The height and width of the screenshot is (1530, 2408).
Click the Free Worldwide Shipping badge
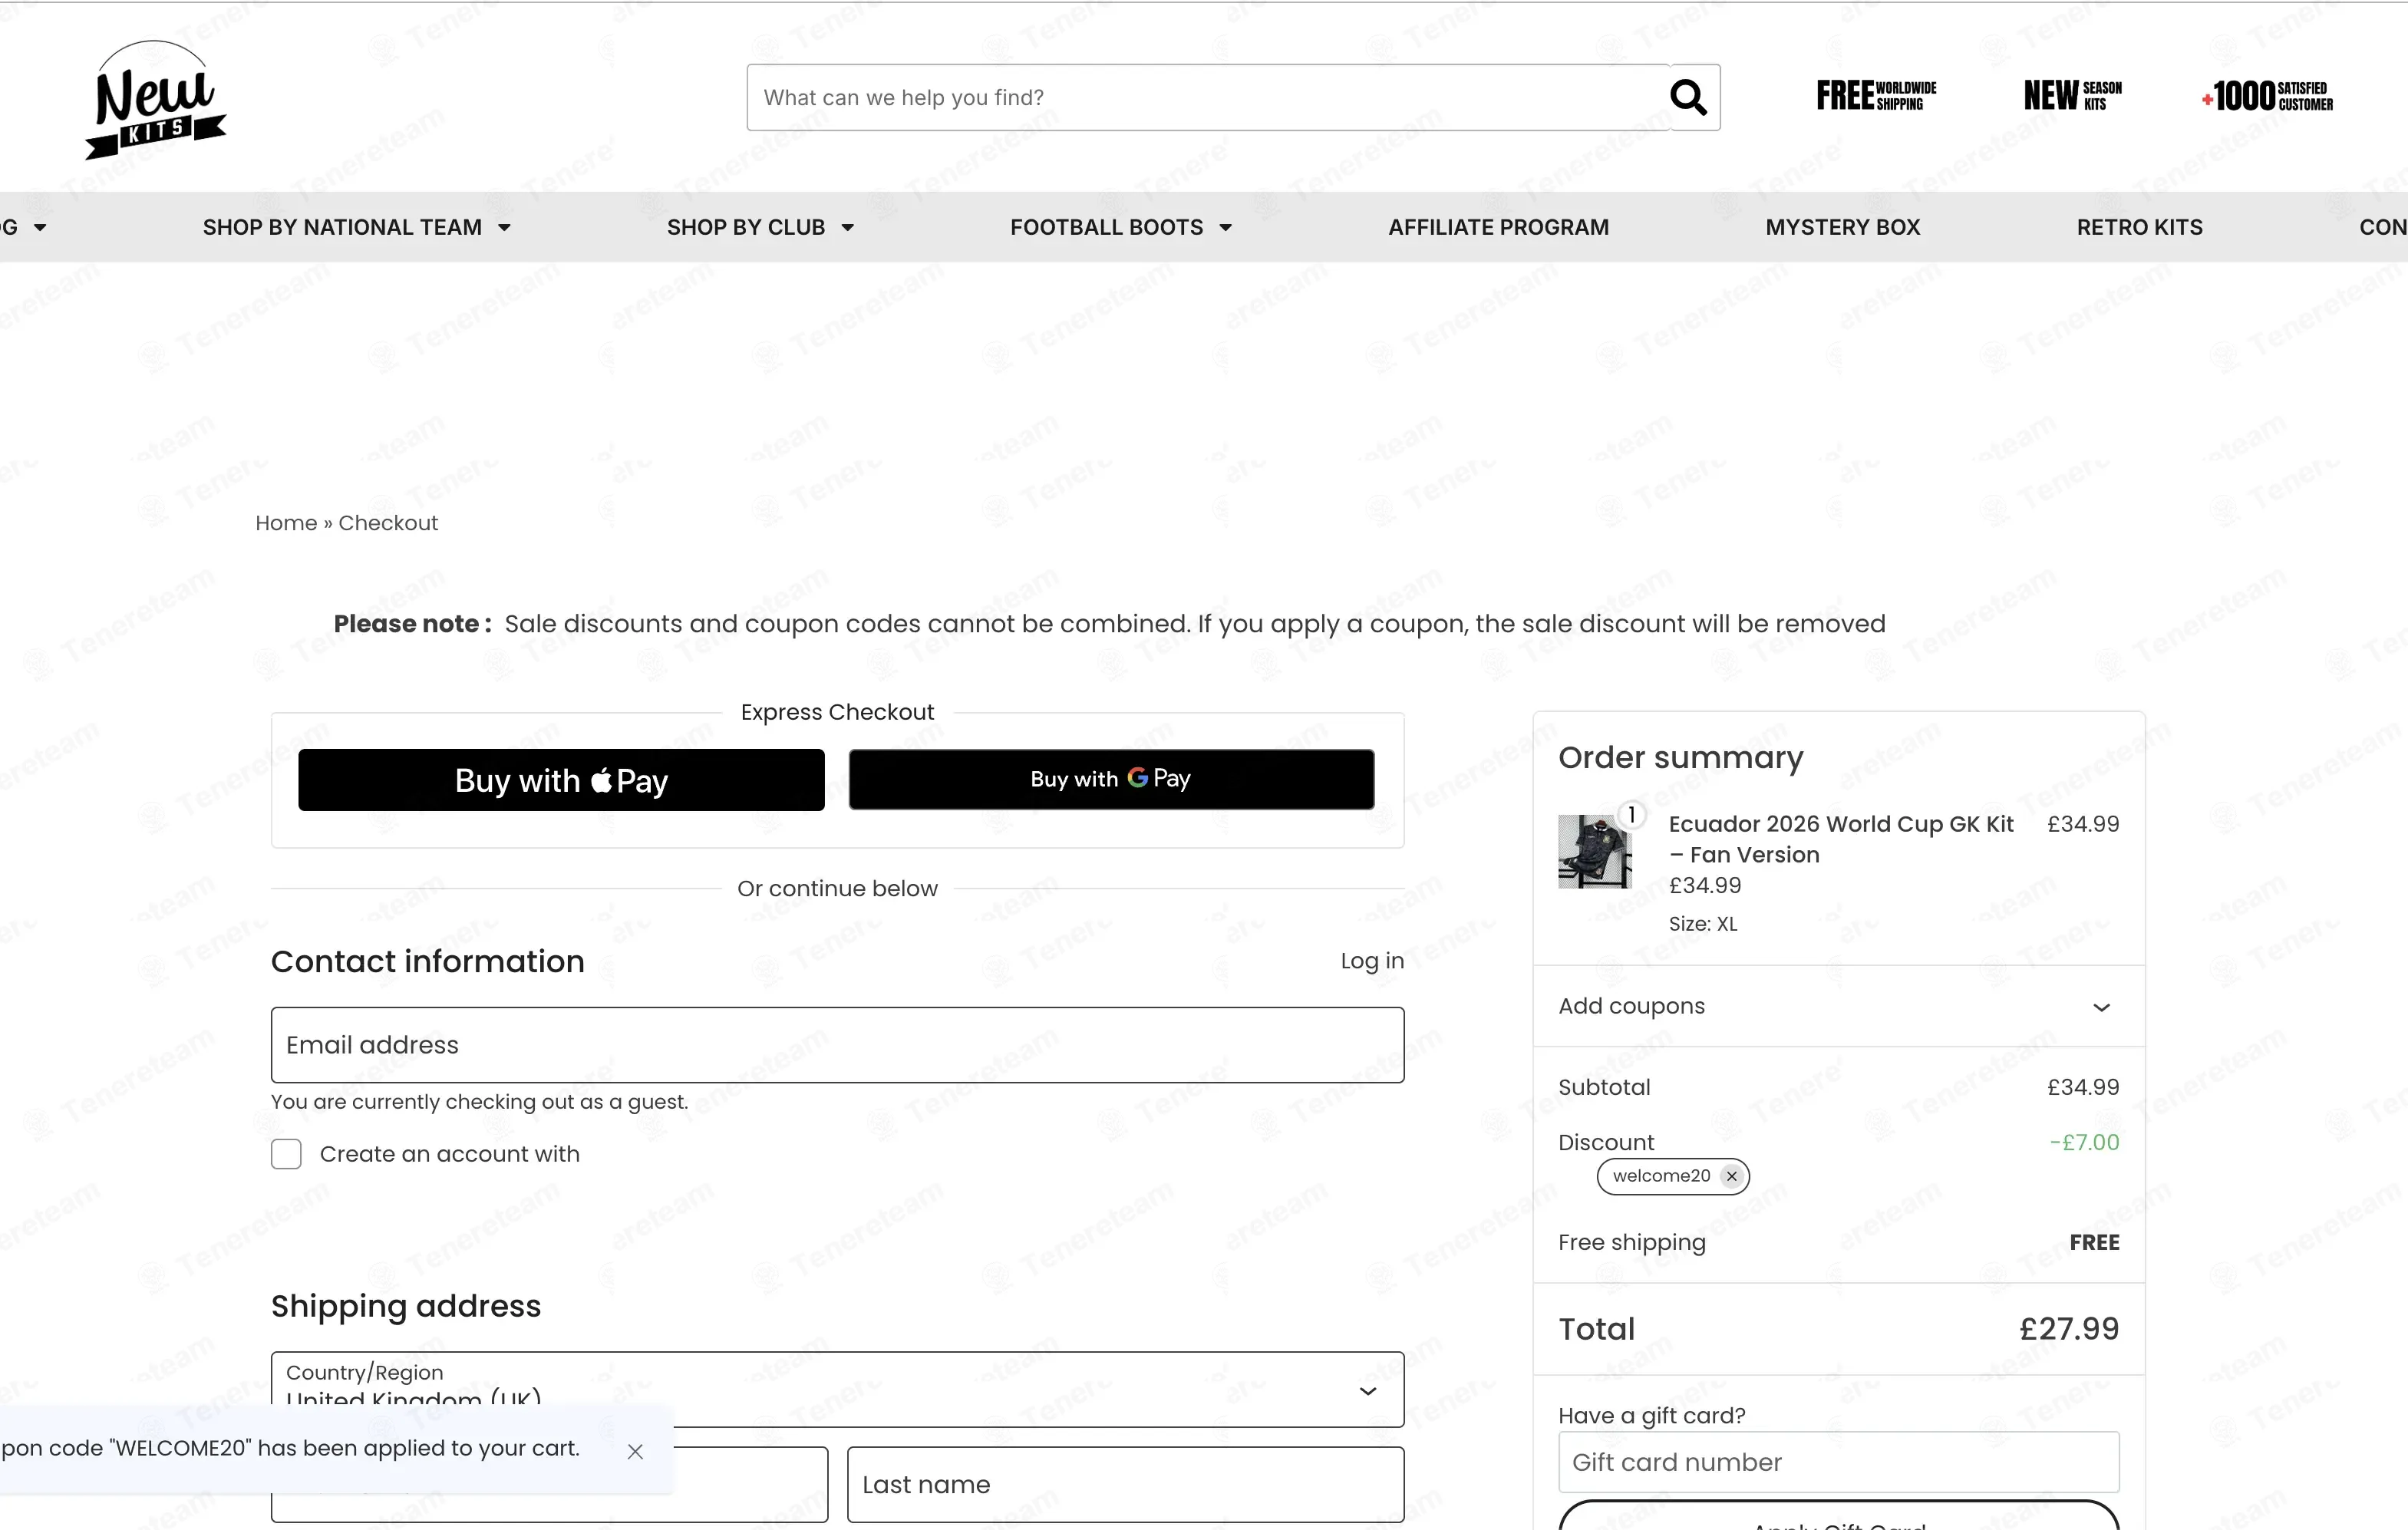tap(1876, 96)
